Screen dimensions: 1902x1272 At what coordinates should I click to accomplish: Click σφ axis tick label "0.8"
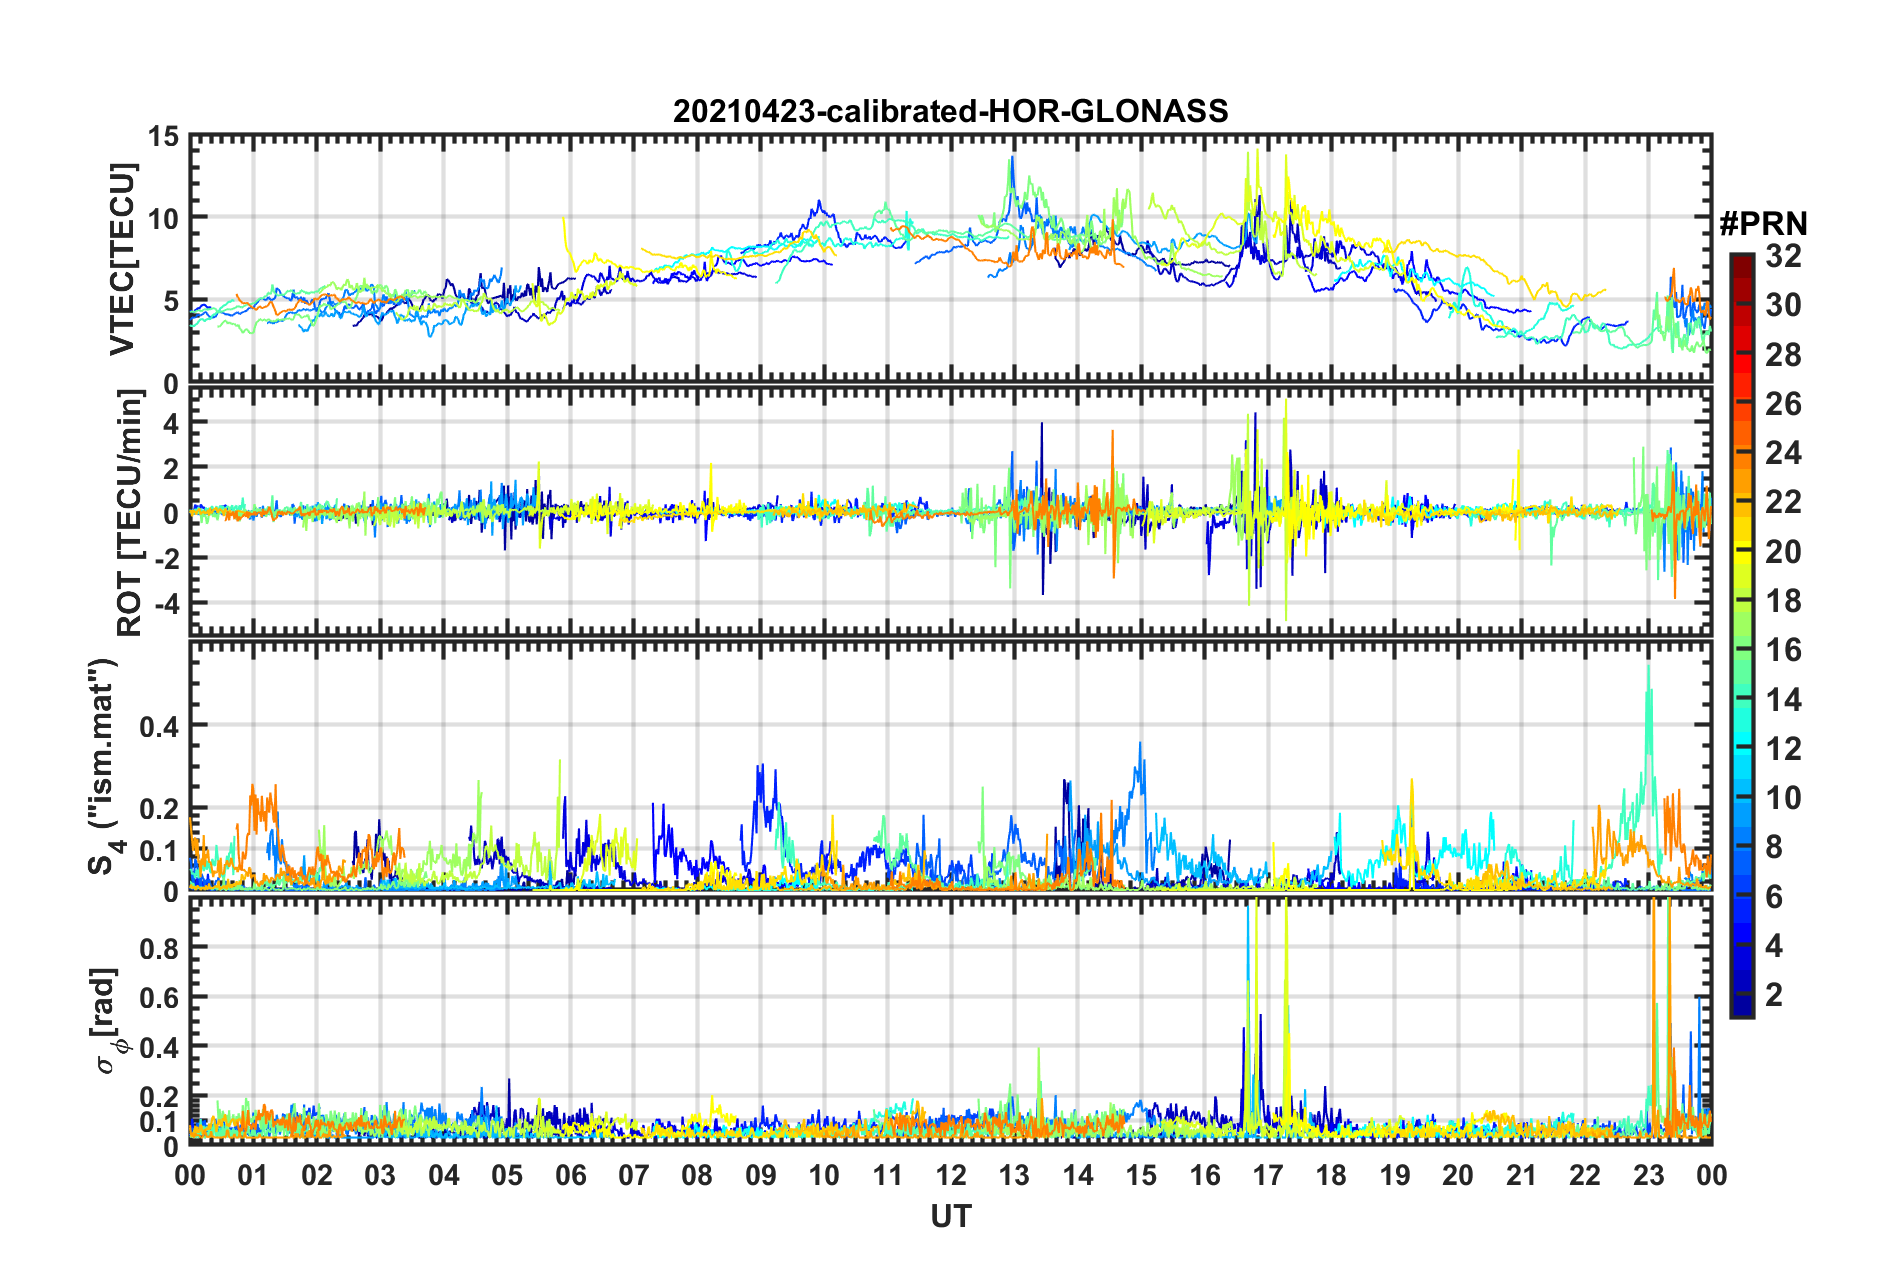point(160,947)
